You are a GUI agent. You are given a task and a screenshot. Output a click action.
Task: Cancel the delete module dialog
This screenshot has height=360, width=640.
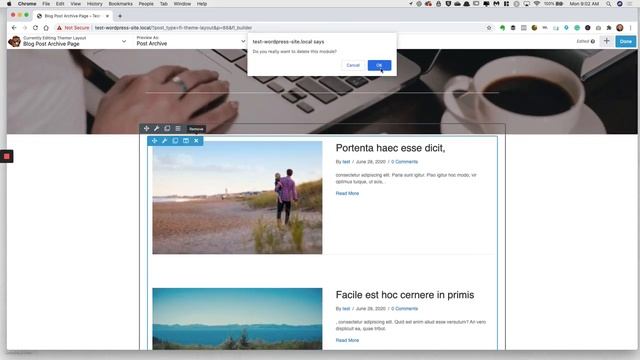[353, 65]
